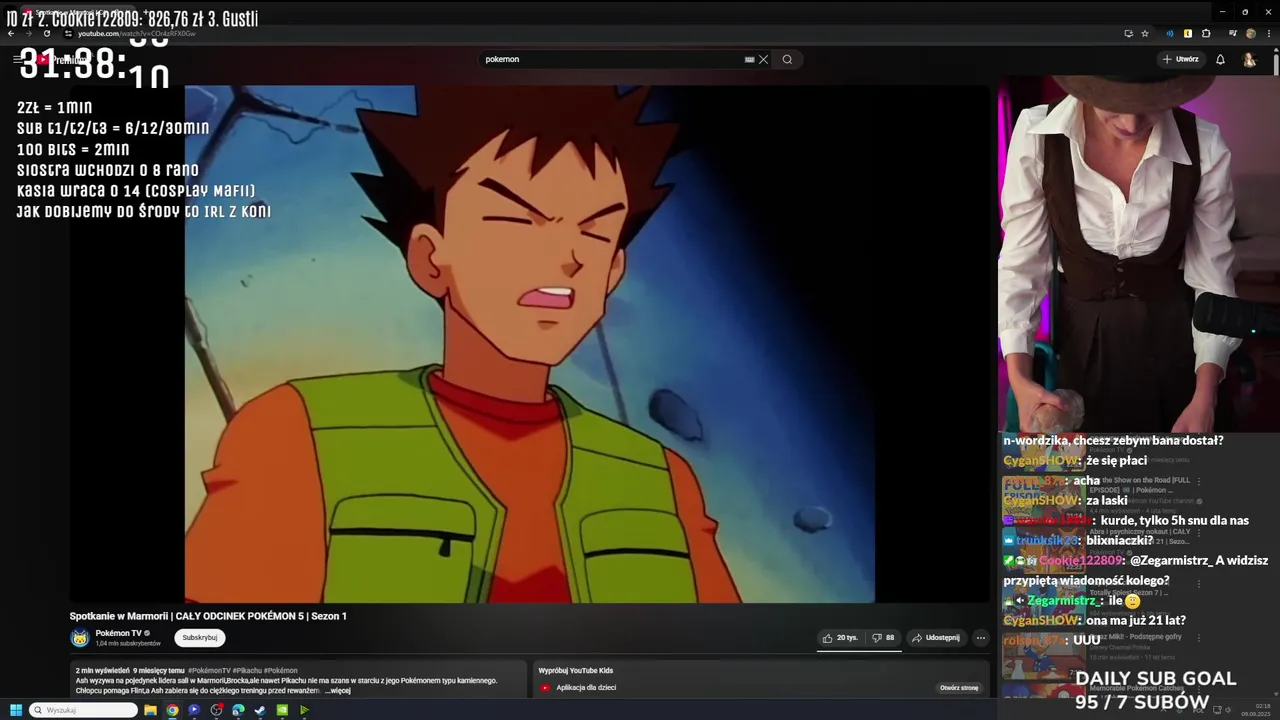This screenshot has width=1280, height=720.
Task: Go back in the browser
Action: (x=11, y=33)
